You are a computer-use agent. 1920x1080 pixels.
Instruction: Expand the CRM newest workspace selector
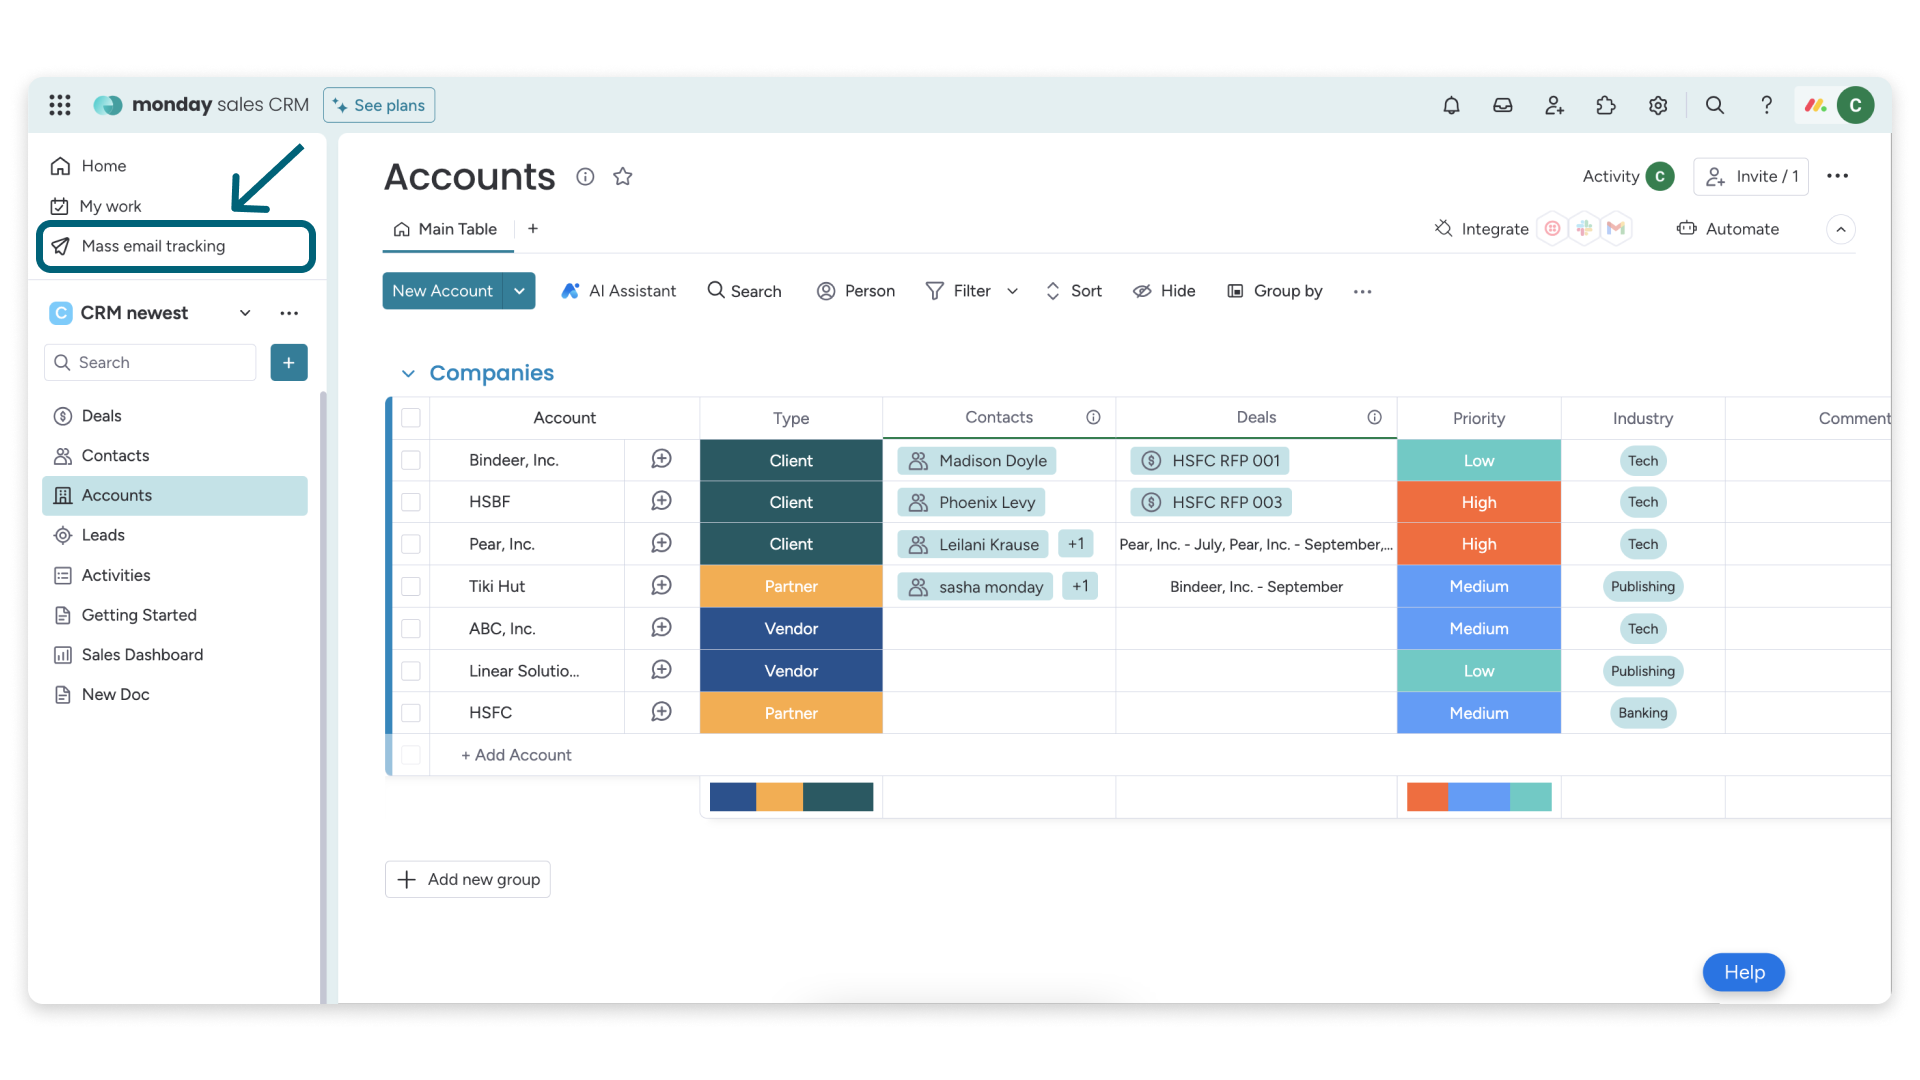tap(245, 313)
